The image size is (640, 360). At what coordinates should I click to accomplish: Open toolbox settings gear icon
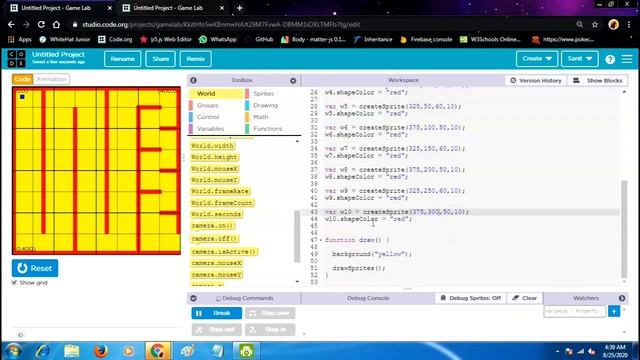[x=293, y=81]
